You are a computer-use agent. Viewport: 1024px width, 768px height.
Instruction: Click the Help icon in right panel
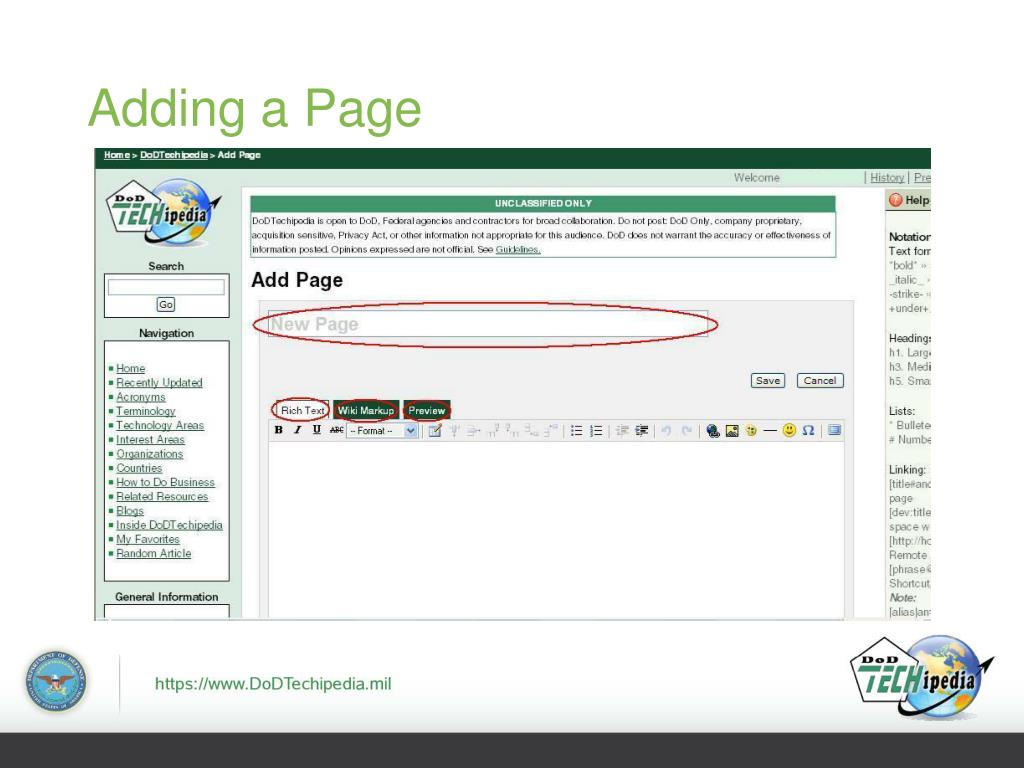click(x=896, y=200)
